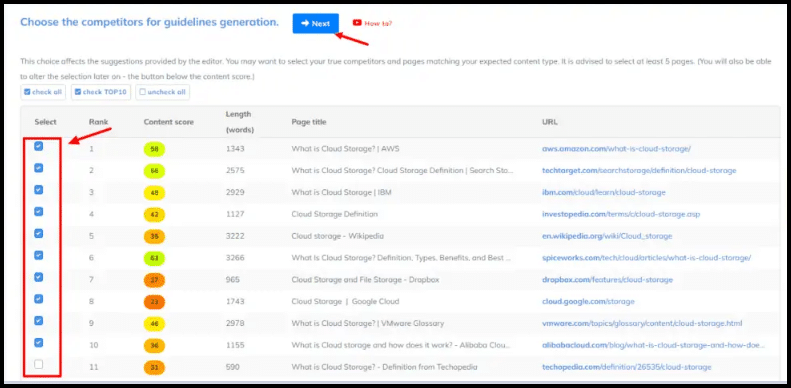The height and width of the screenshot is (388, 791).
Task: Click content score badge 23 for Google Cloud
Action: click(154, 302)
